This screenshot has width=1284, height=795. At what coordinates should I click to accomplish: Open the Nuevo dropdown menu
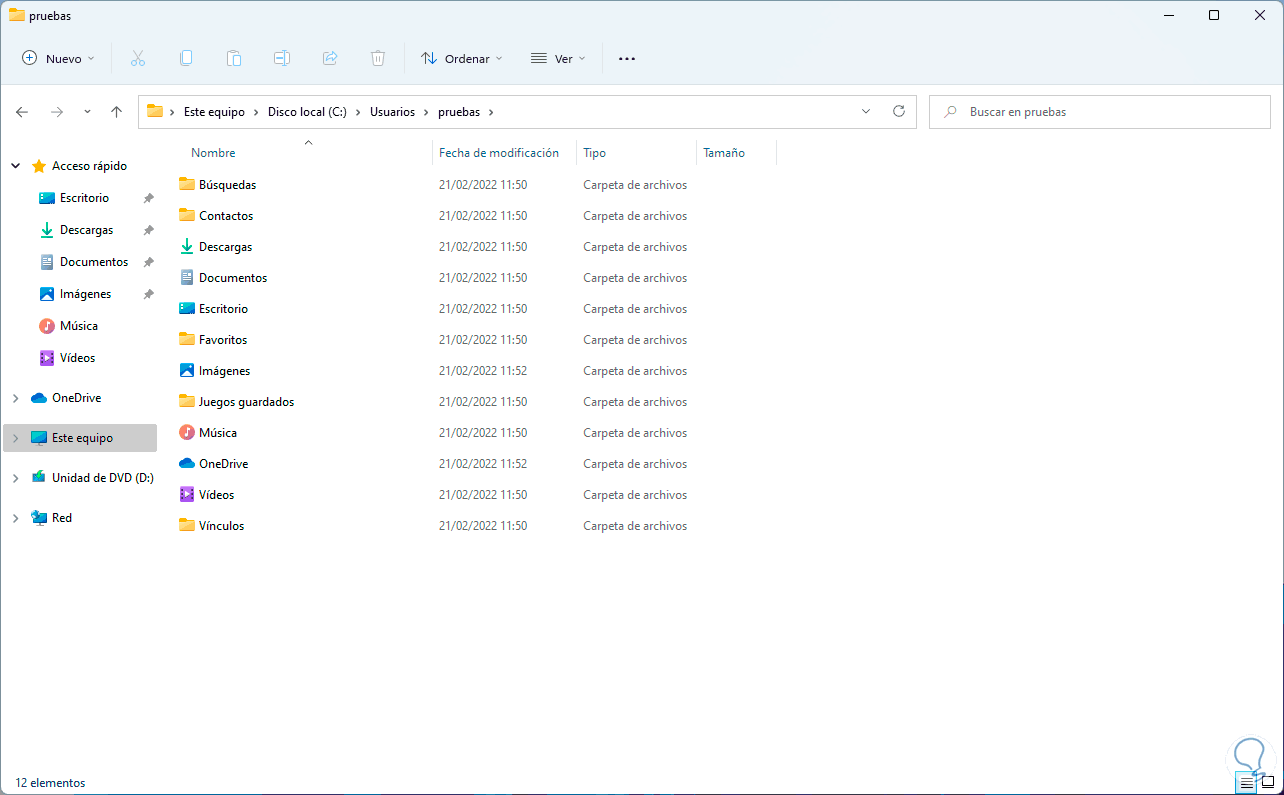58,59
